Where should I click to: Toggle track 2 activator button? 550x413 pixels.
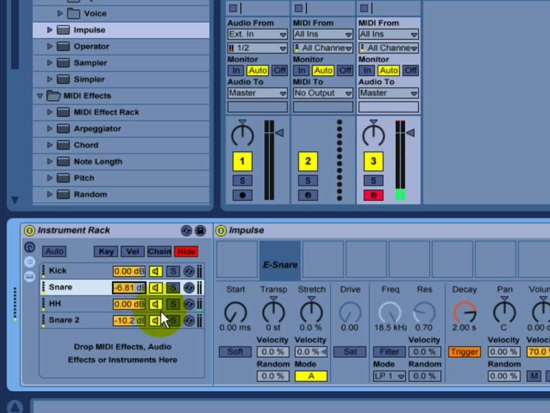click(x=308, y=161)
